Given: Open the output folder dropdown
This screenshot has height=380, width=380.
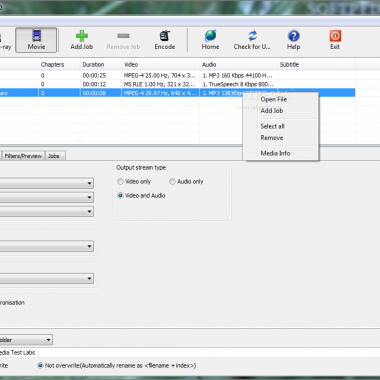Looking at the screenshot, I should pyautogui.click(x=48, y=340).
